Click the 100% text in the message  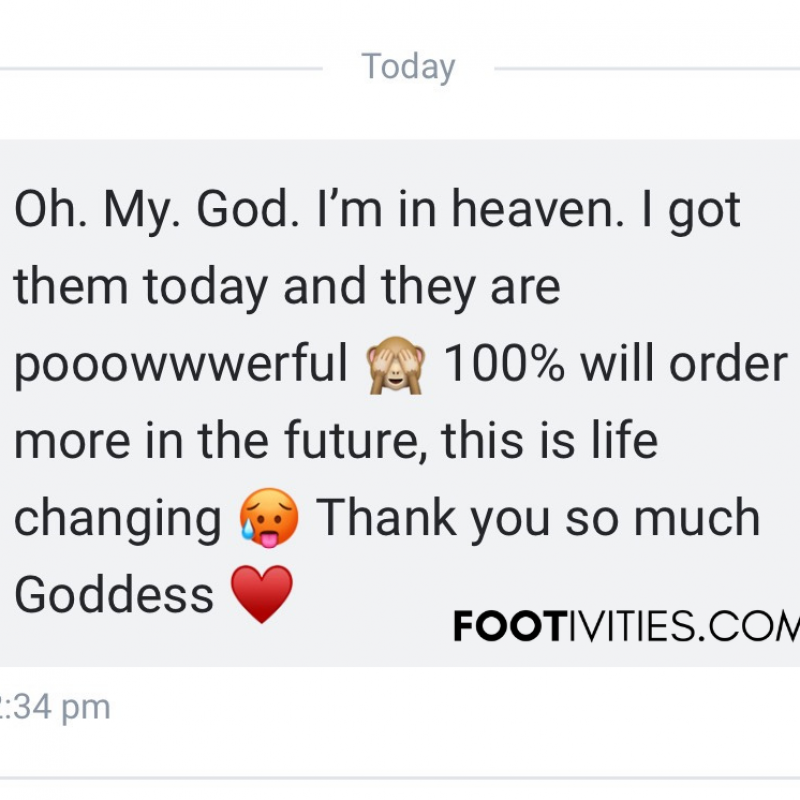pyautogui.click(x=504, y=364)
